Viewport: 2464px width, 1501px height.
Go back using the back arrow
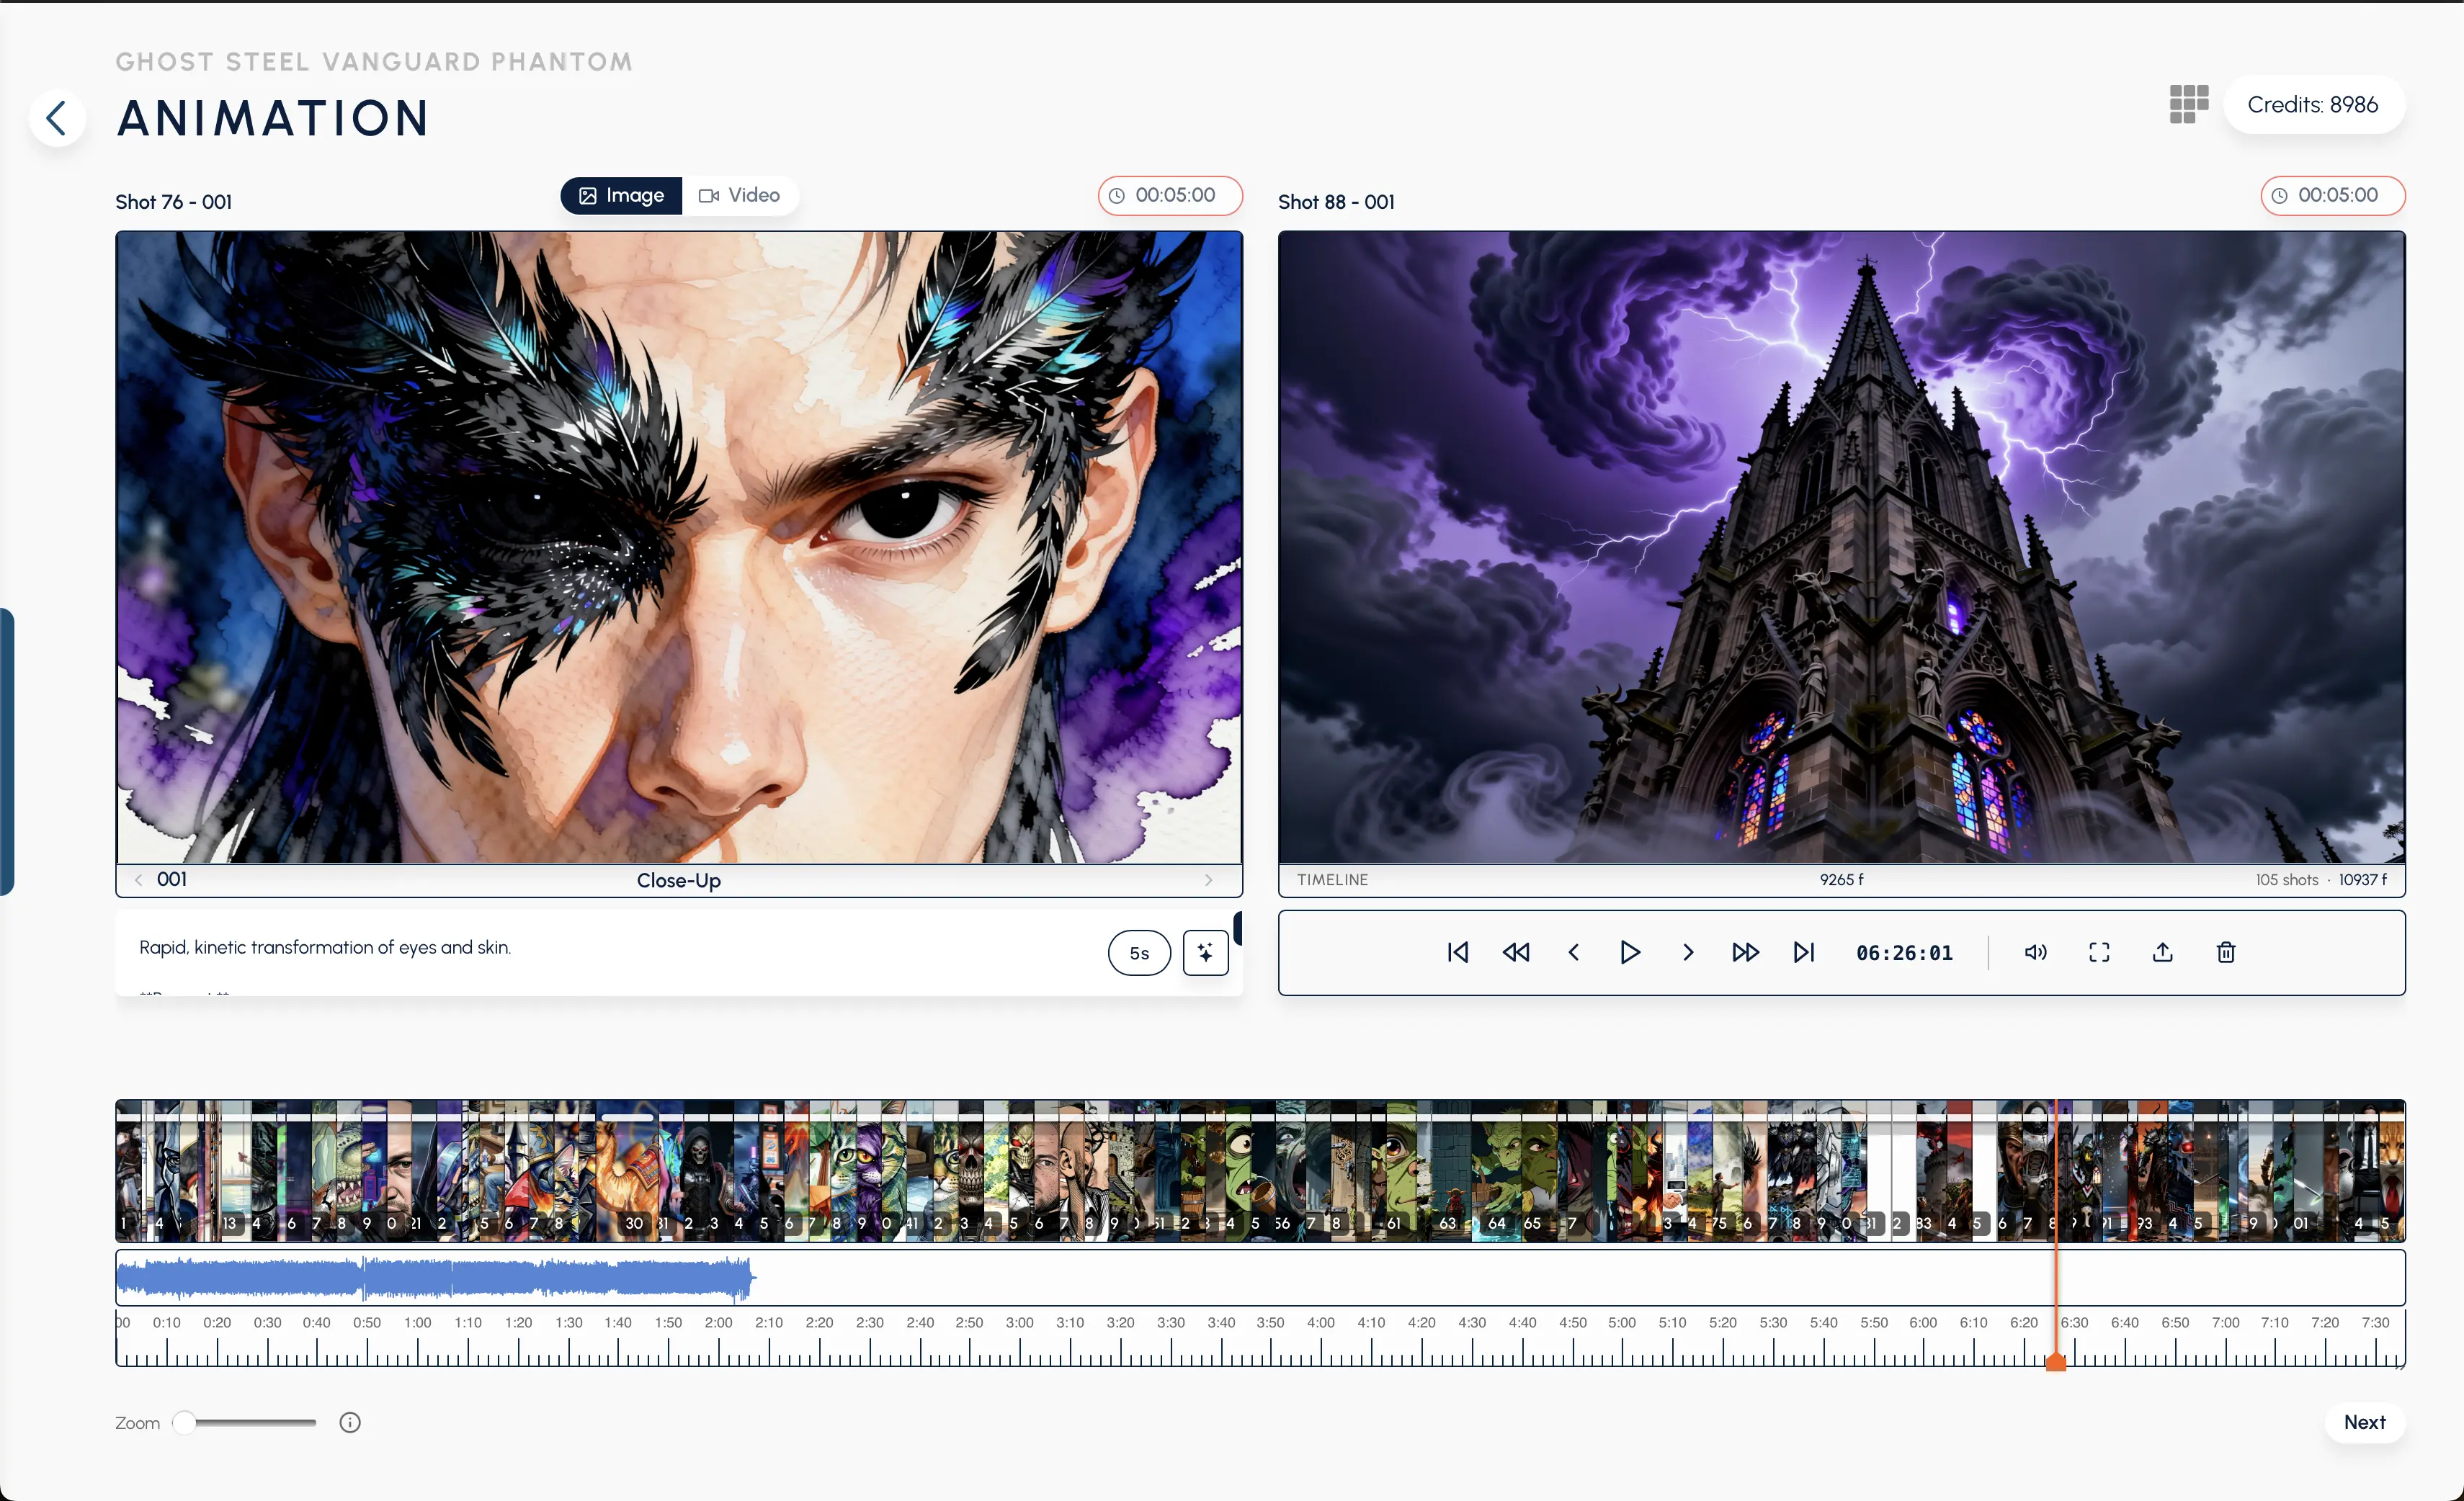pyautogui.click(x=57, y=118)
